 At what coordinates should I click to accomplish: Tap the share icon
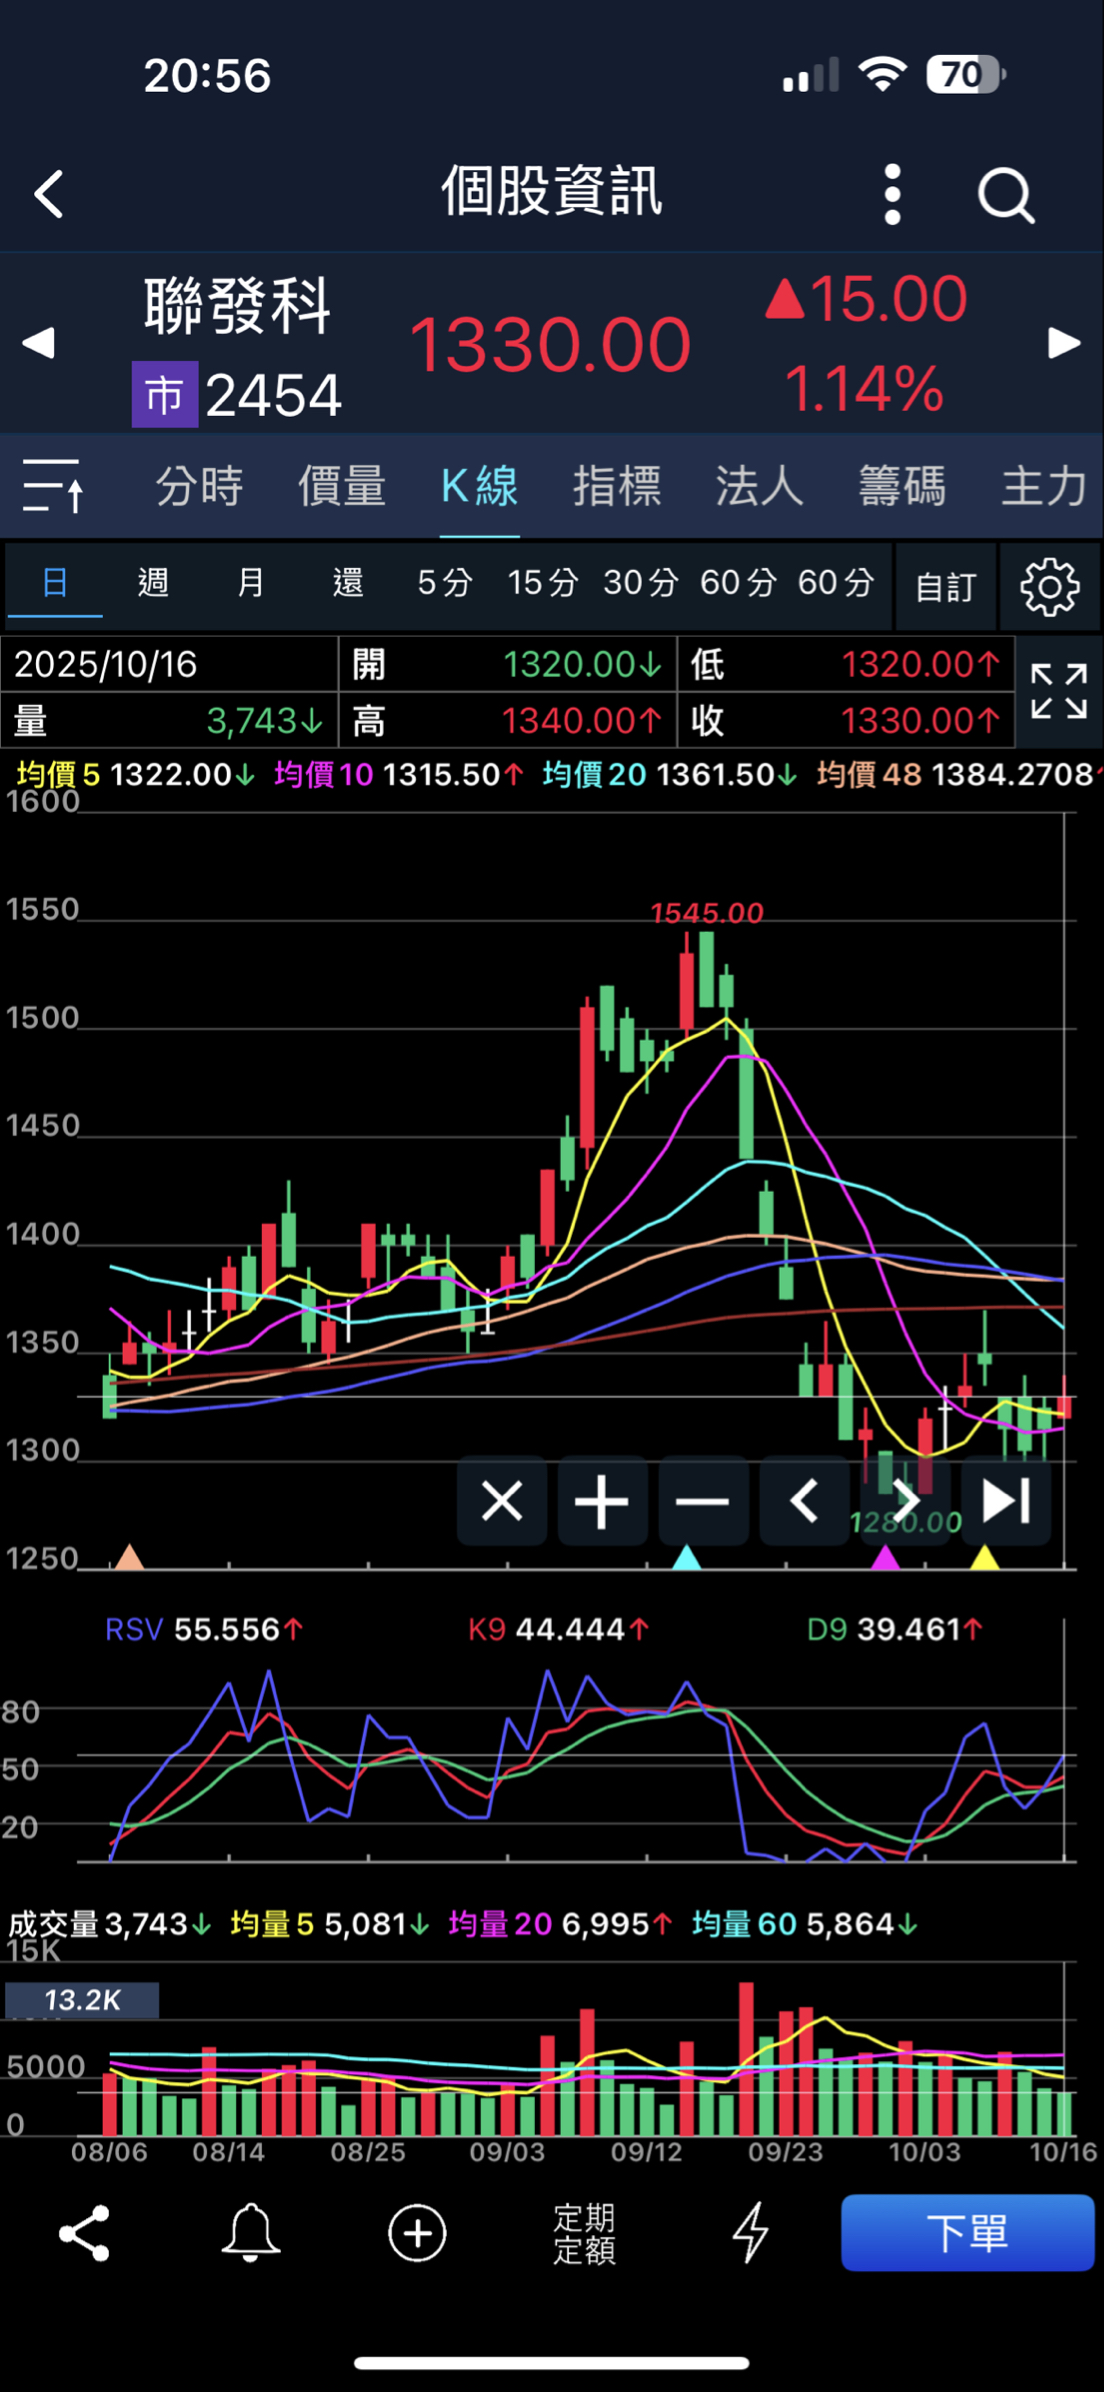[84, 2233]
